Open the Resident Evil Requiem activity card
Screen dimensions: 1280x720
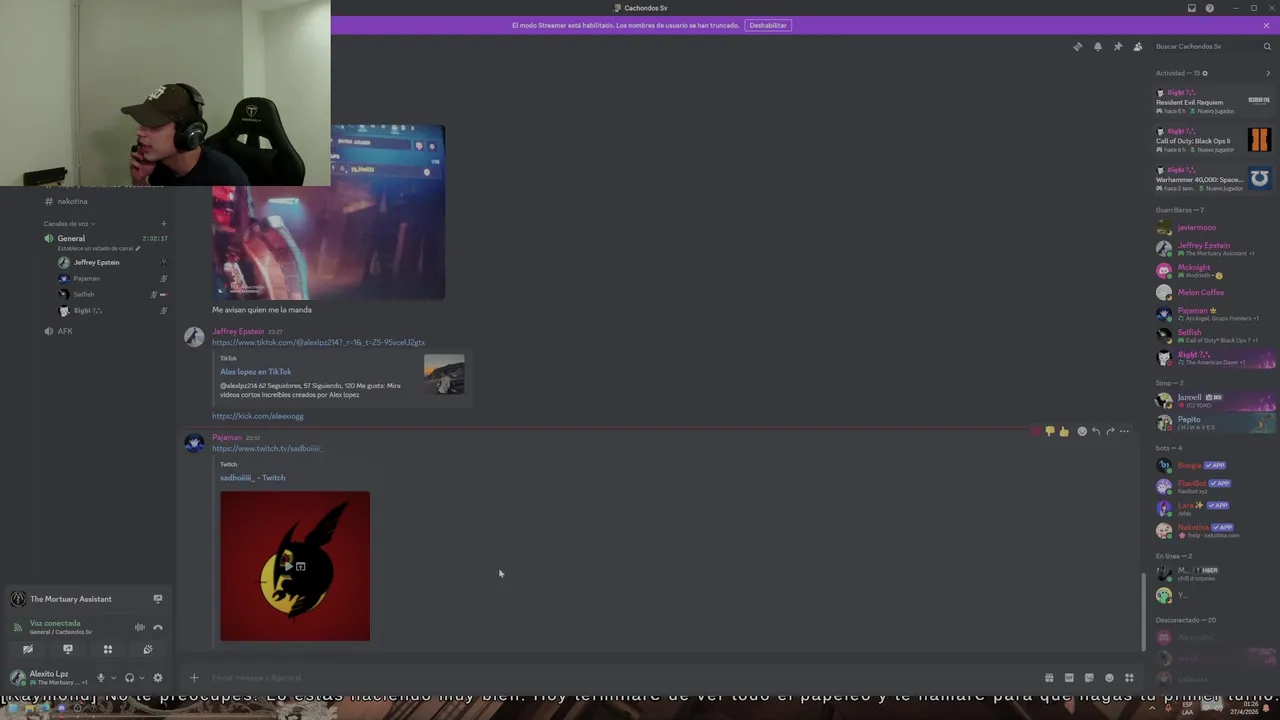point(1214,101)
